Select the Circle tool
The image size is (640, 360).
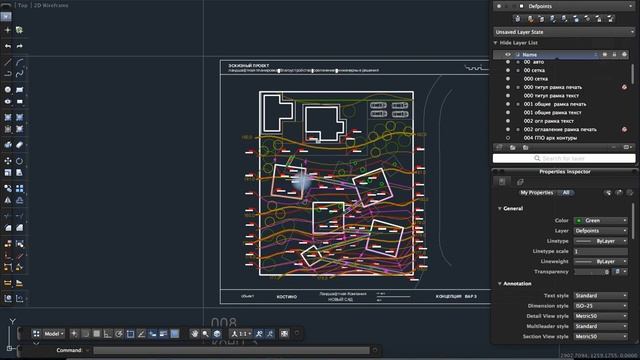coord(8,89)
